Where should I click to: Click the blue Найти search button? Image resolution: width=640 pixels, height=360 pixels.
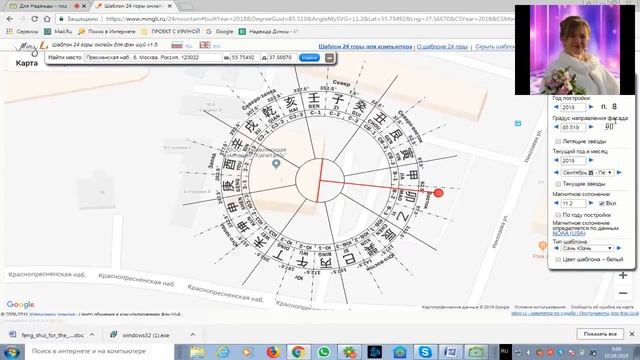tap(309, 58)
